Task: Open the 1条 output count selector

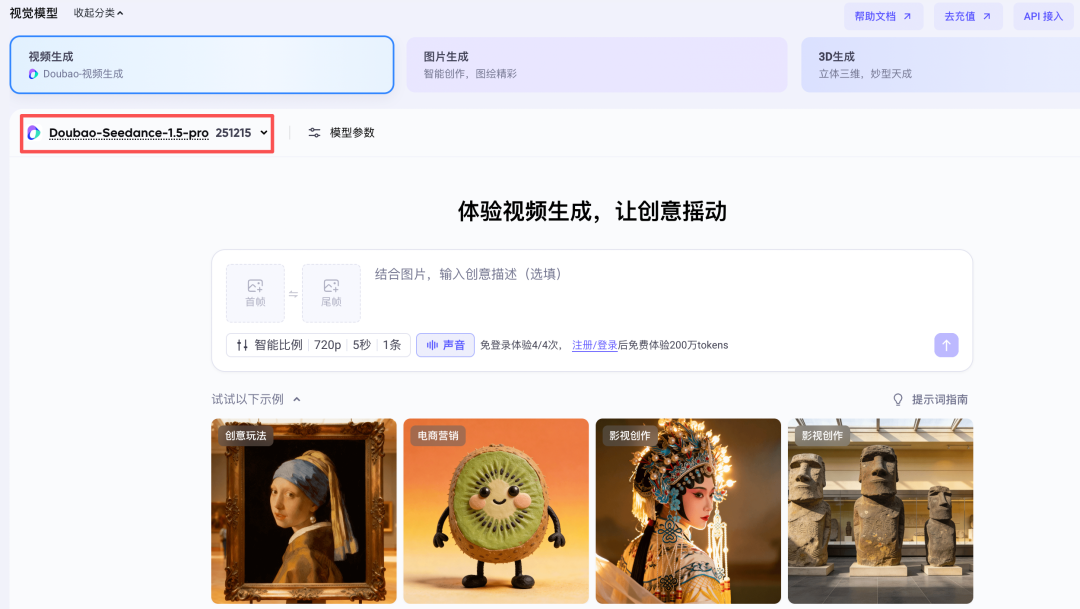Action: (x=392, y=345)
